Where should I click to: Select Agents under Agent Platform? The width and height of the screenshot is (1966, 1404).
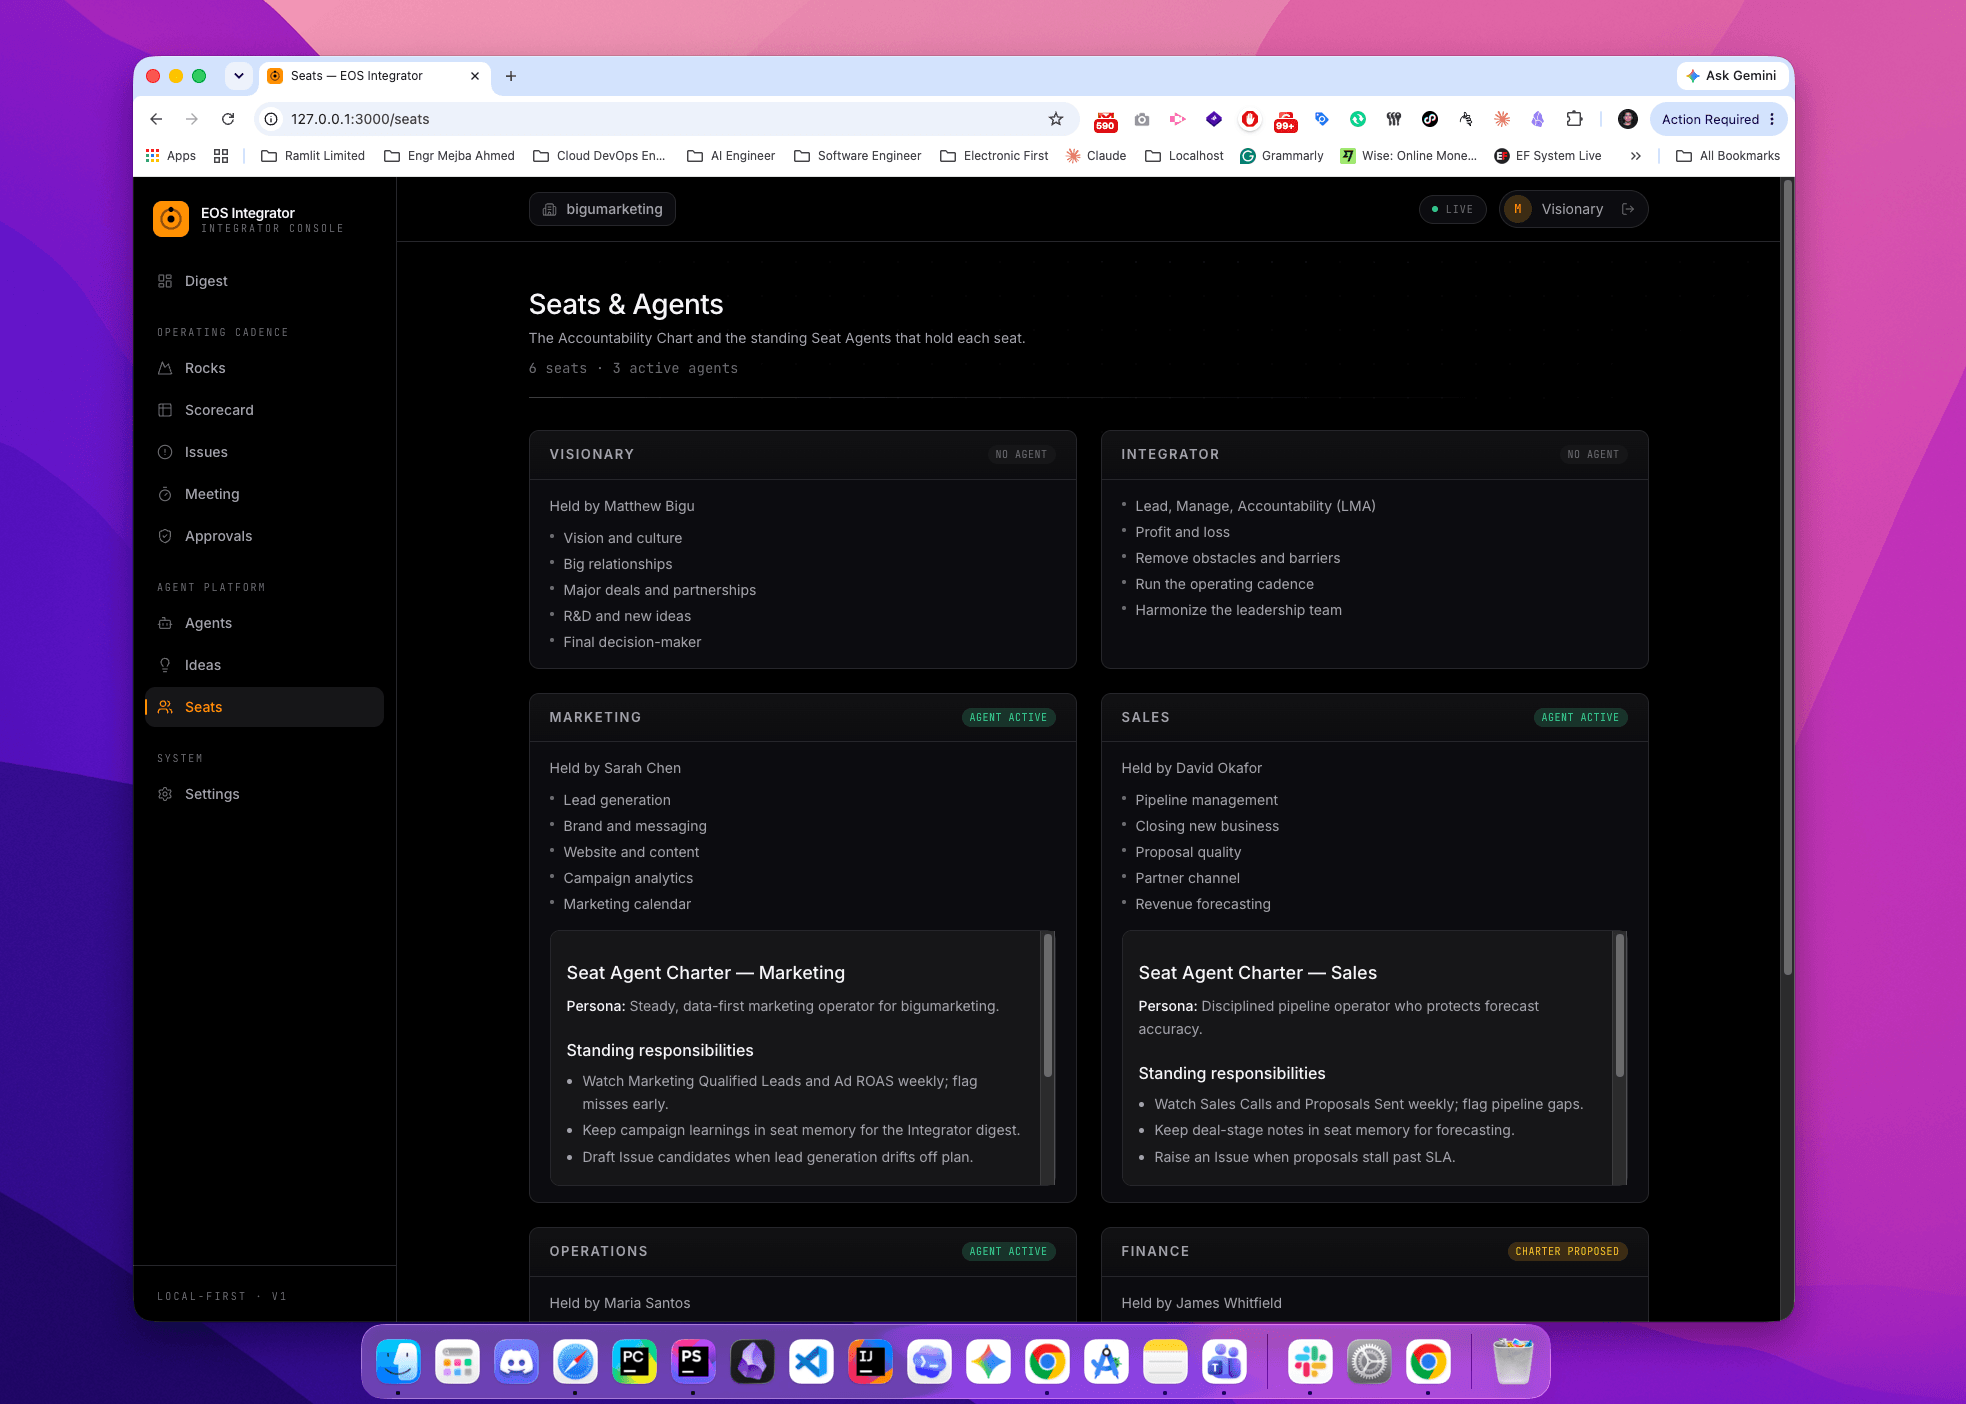pyautogui.click(x=264, y=623)
